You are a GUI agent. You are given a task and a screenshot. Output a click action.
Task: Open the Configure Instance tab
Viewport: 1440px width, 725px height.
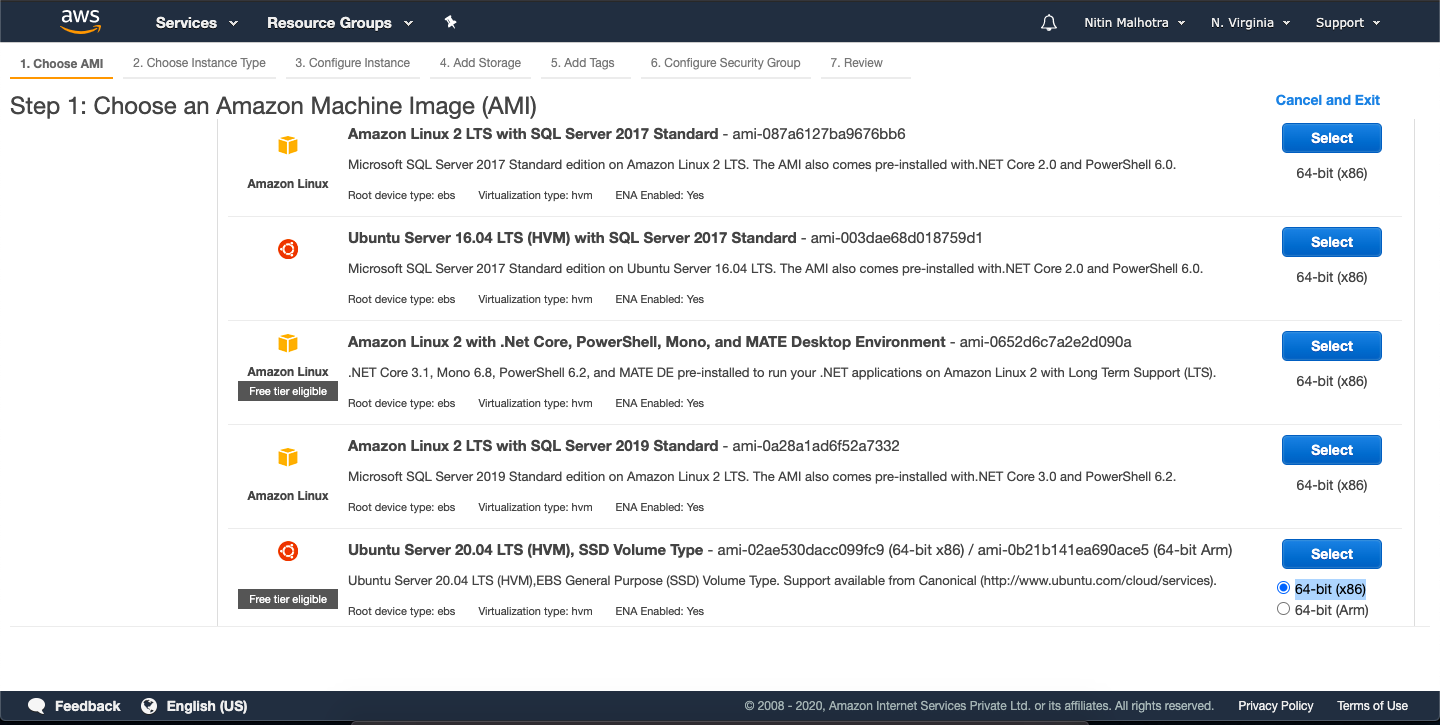(352, 63)
